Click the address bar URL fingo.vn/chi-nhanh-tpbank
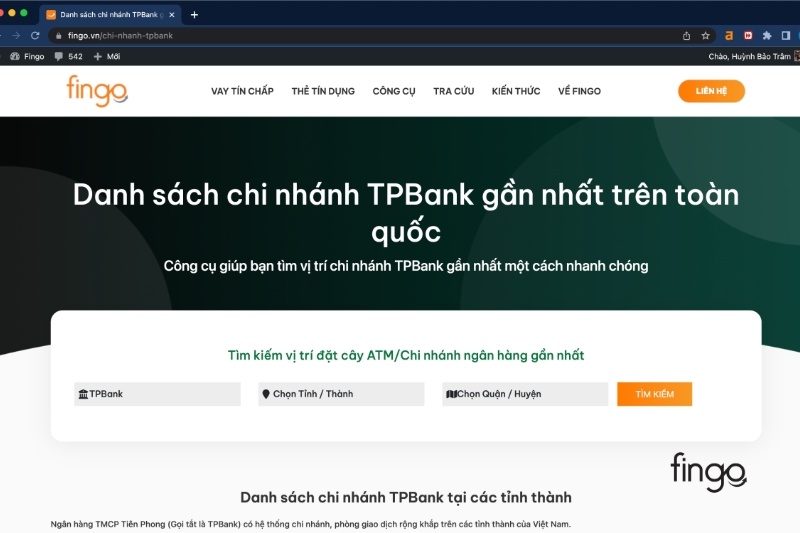This screenshot has height=533, width=800. pos(120,36)
